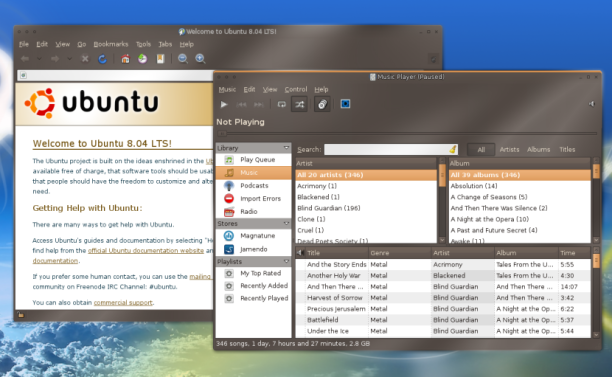
Task: Open Recently Played playlist
Action: pos(253,298)
